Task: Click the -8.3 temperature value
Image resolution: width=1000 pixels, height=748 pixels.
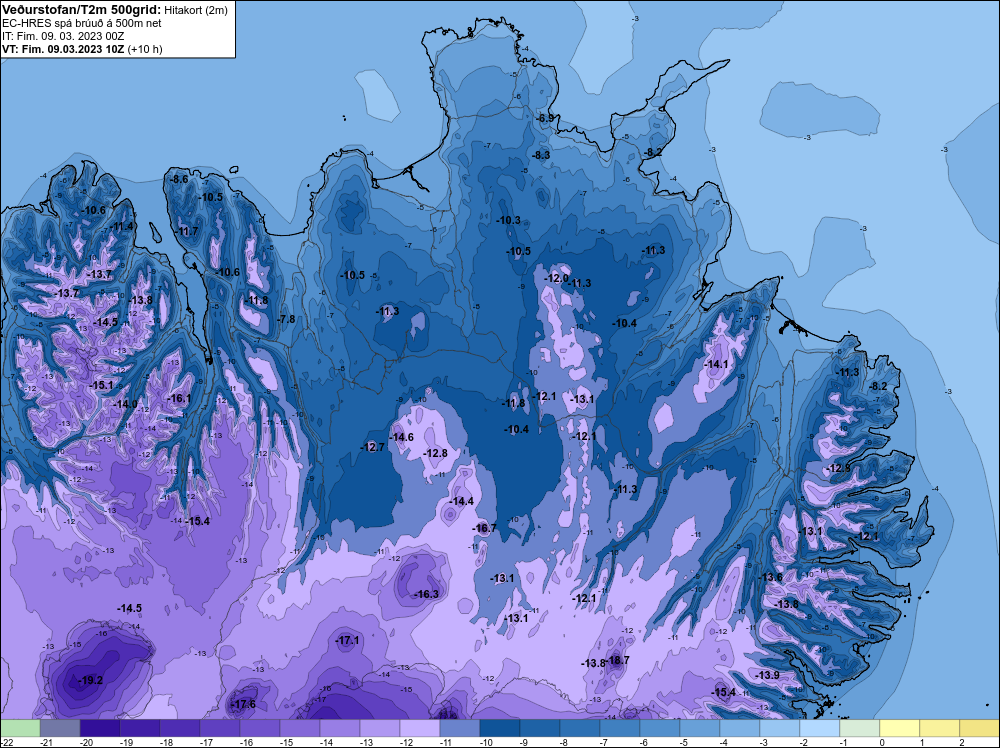Action: [x=541, y=155]
